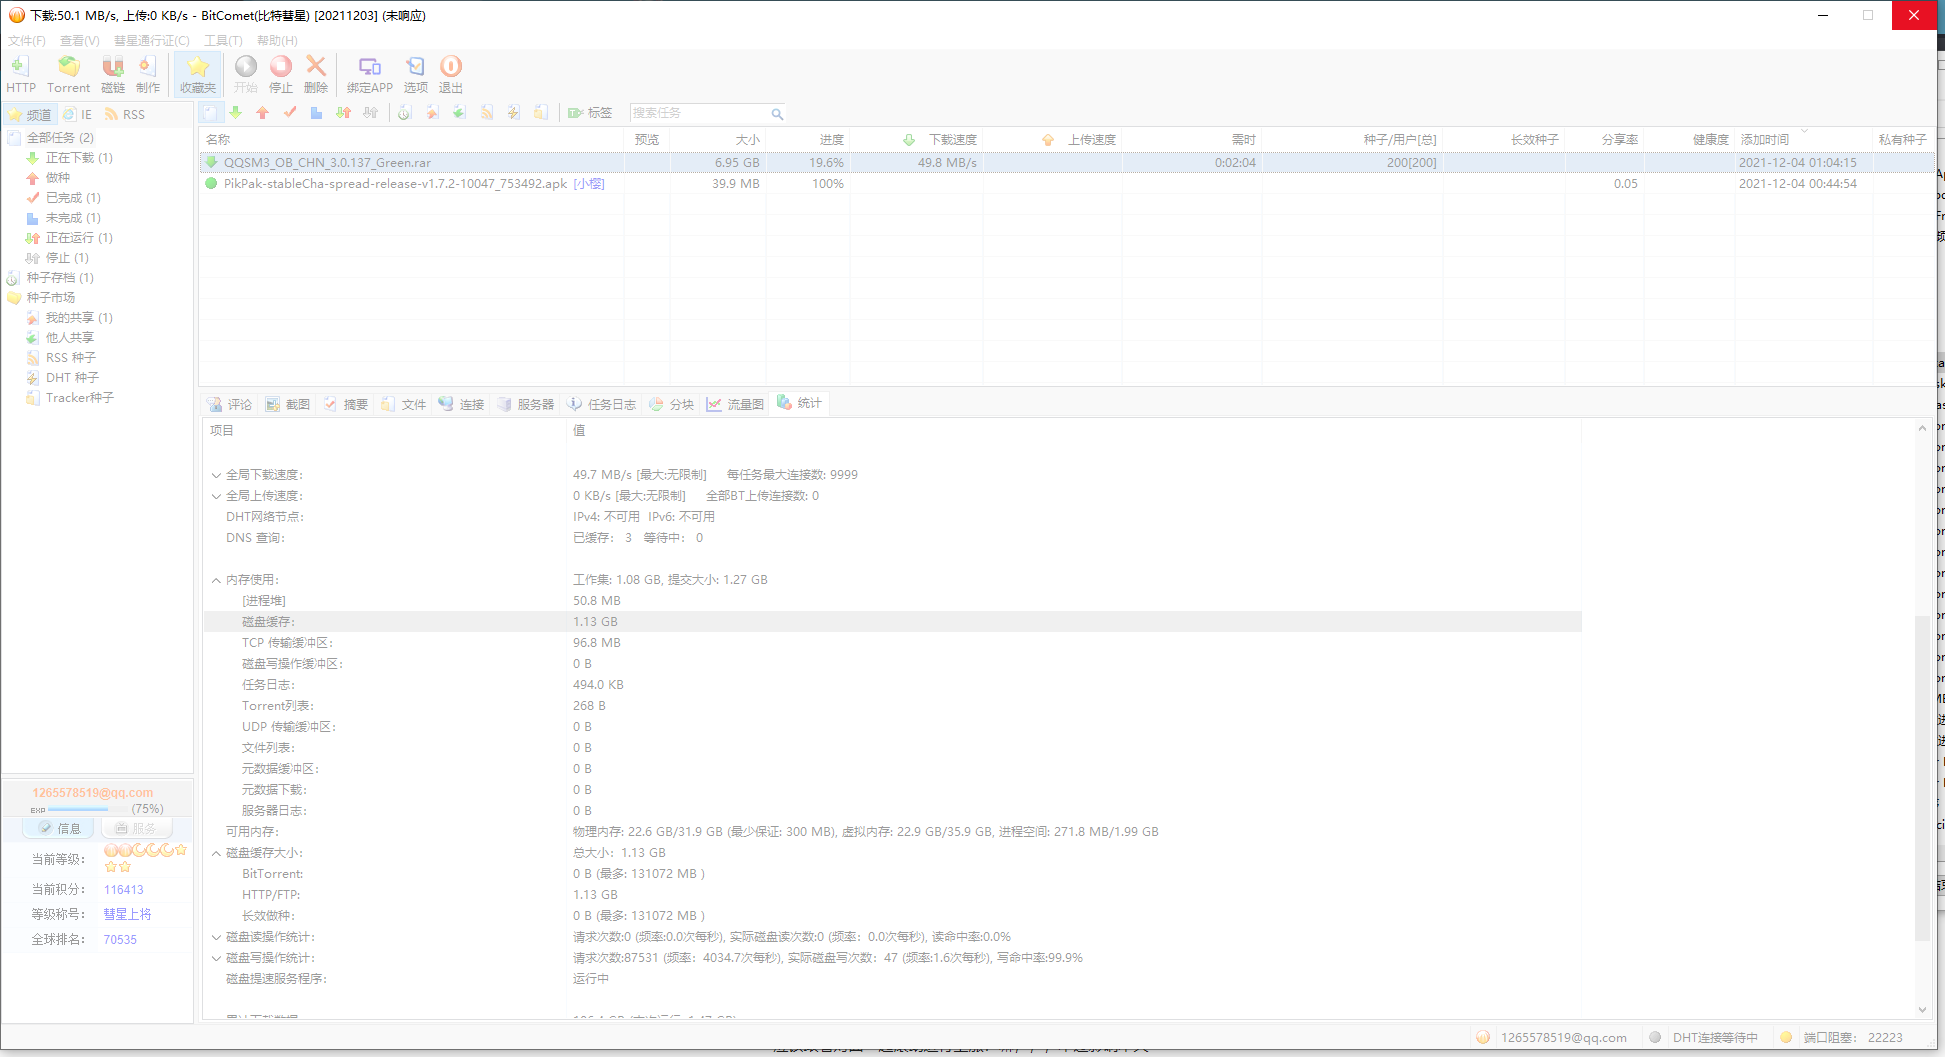Viewport: 1945px width, 1057px height.
Task: Filter completed tasks via red checkmark icon
Action: point(290,113)
